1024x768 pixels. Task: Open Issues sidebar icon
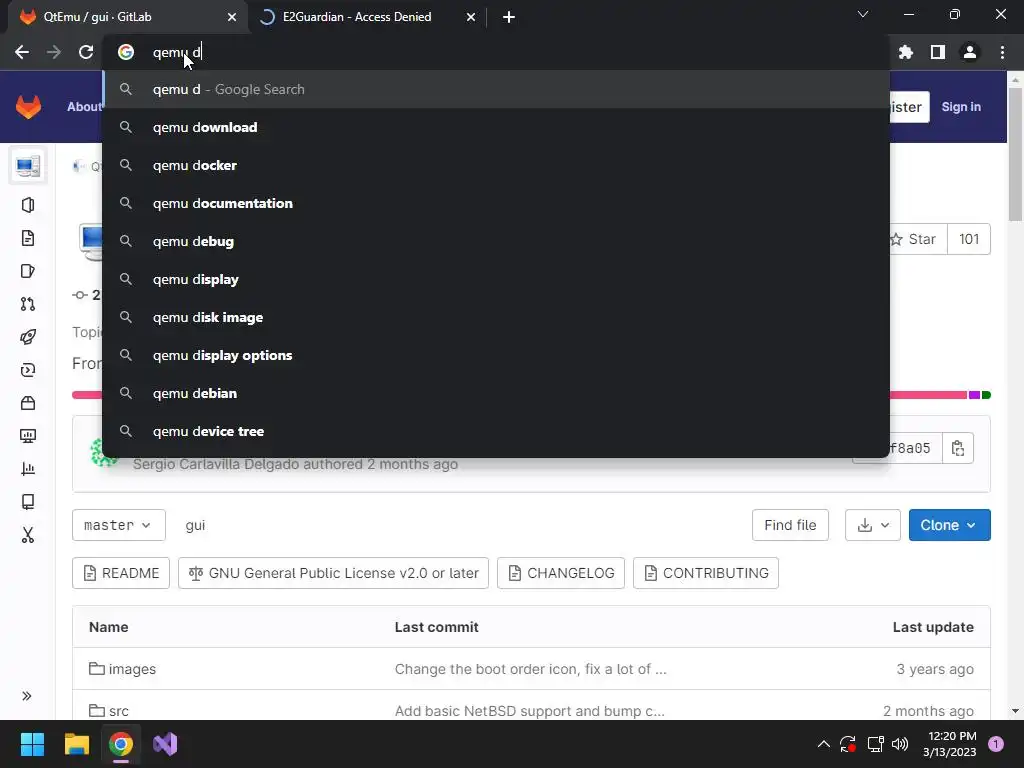27,271
